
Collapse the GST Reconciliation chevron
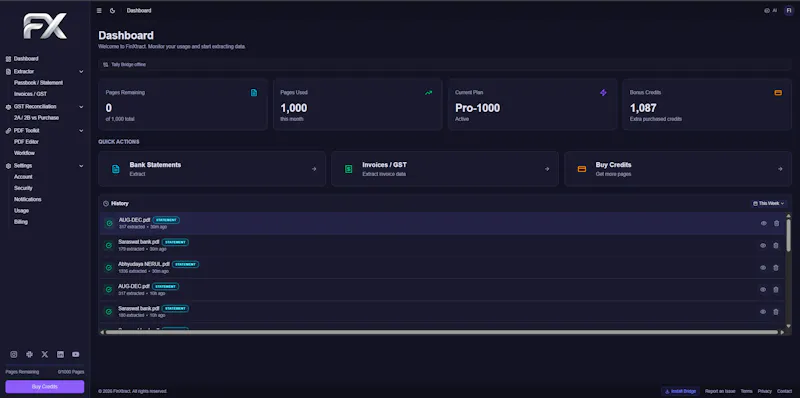click(x=81, y=107)
